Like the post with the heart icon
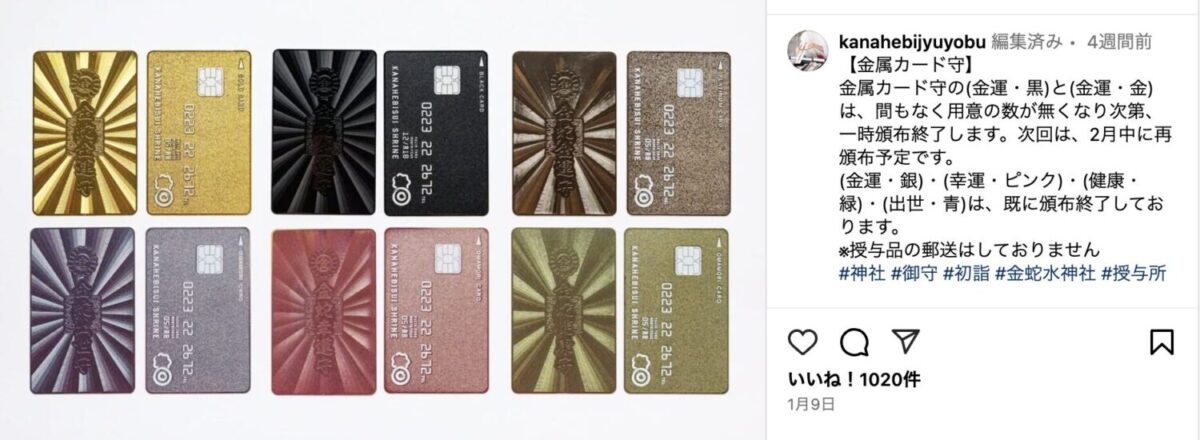 (803, 342)
